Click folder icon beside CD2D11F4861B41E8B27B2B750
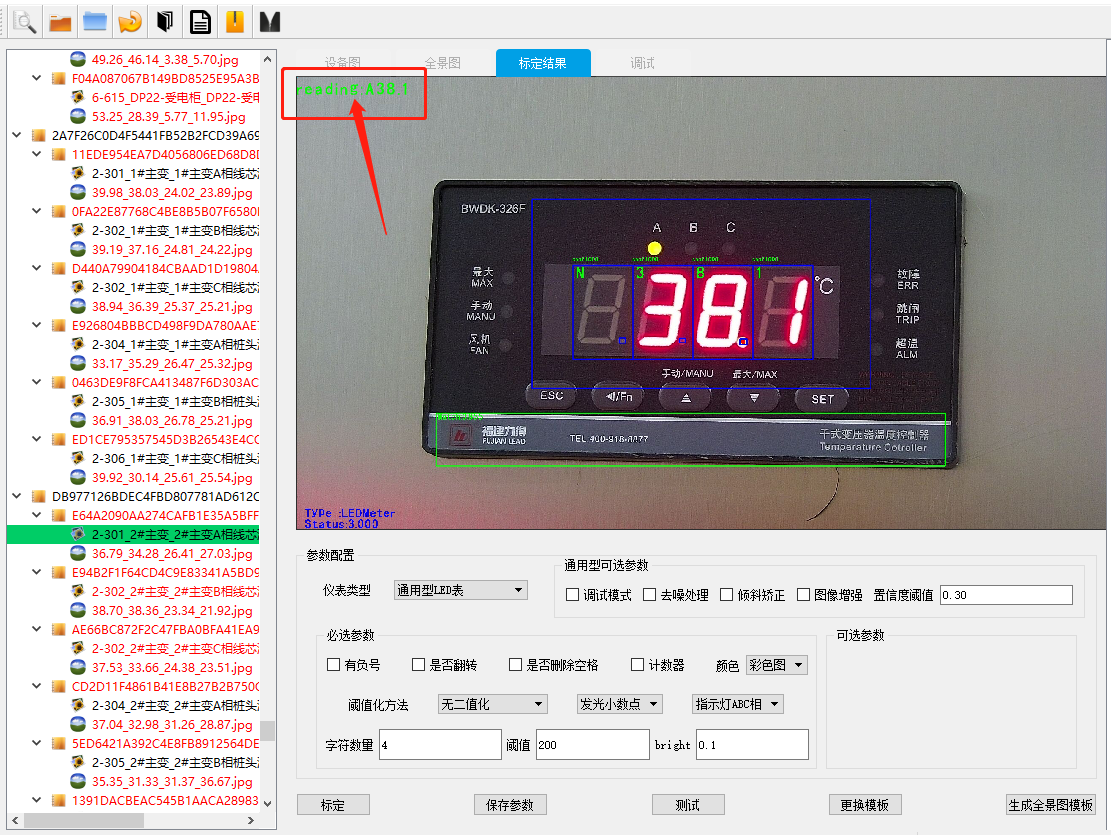Viewport: 1111px width, 835px height. tap(59, 686)
